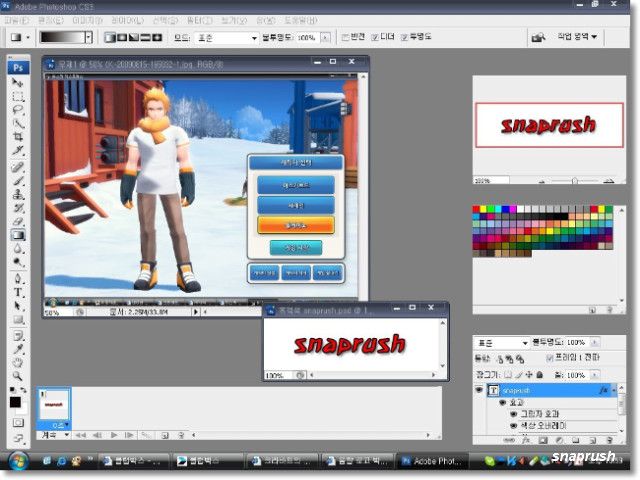Image resolution: width=640 pixels, height=480 pixels.
Task: Choose the Radial Gradient style icon
Action: [x=122, y=38]
